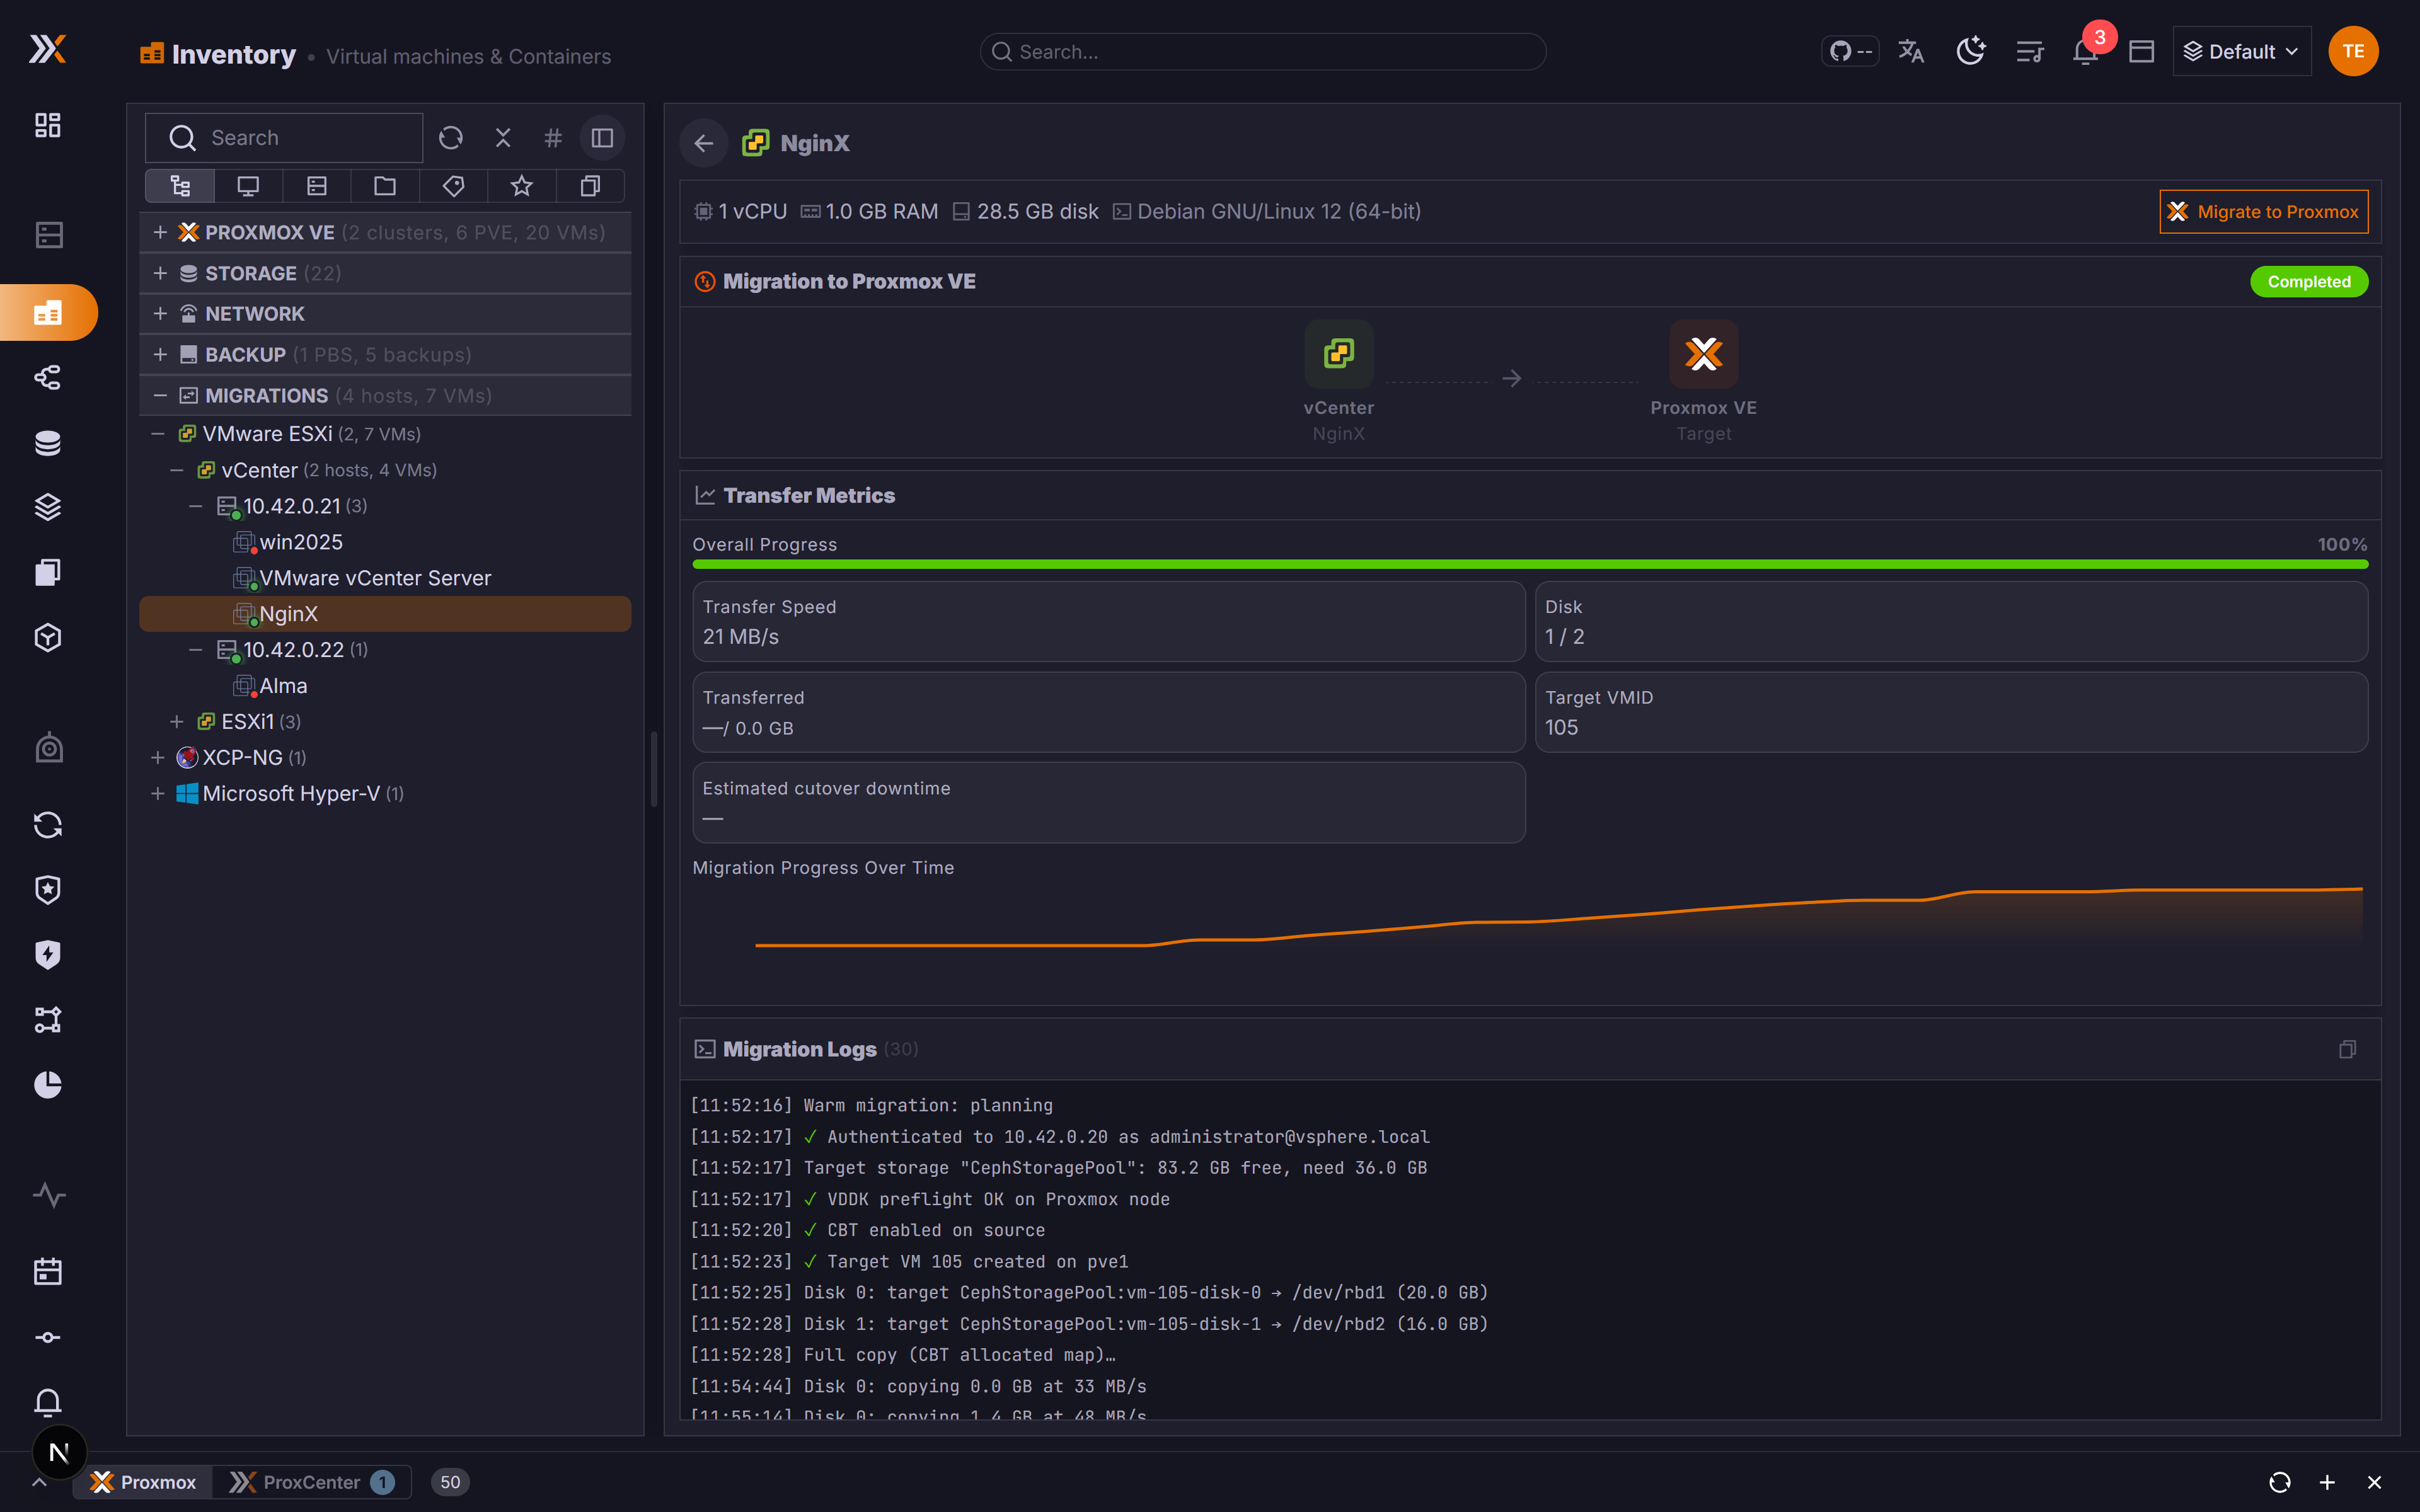Expand the XCP-NG tree node
2420x1512 pixels.
click(x=158, y=758)
